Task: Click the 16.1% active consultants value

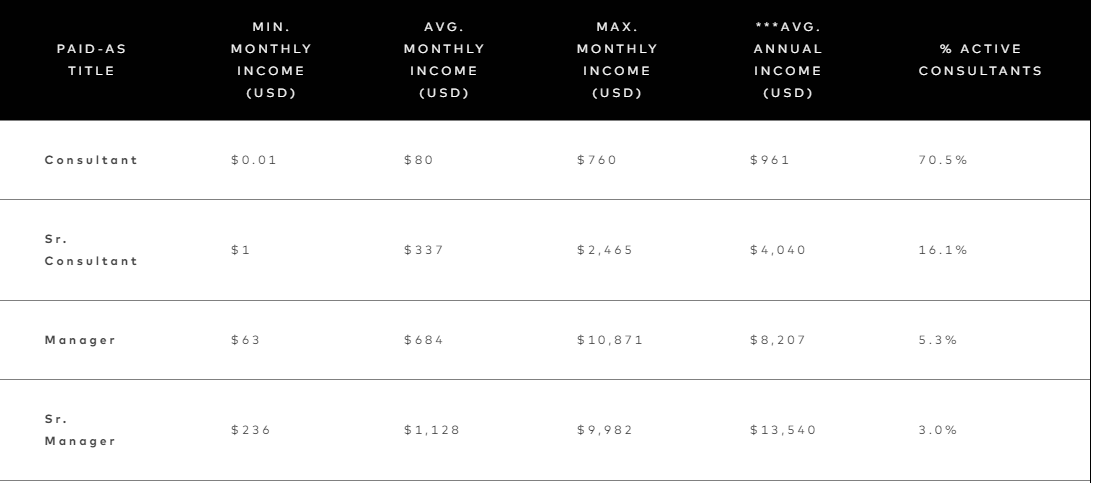Action: tap(943, 250)
